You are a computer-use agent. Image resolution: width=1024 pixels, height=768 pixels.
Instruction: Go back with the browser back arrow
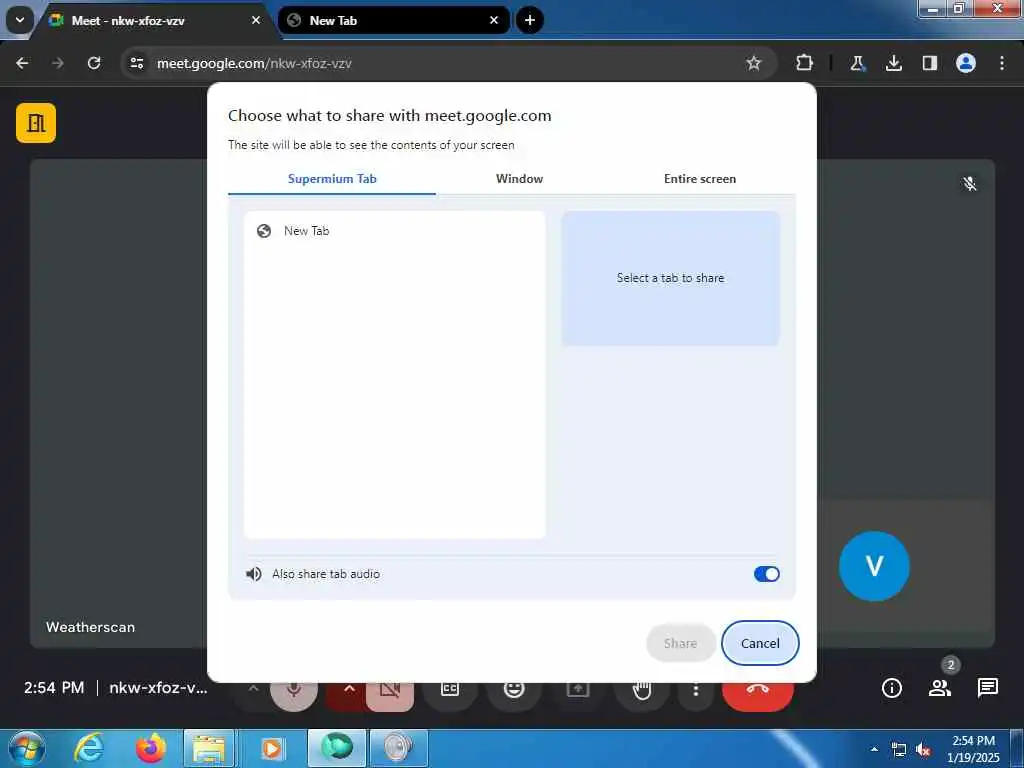tap(22, 63)
